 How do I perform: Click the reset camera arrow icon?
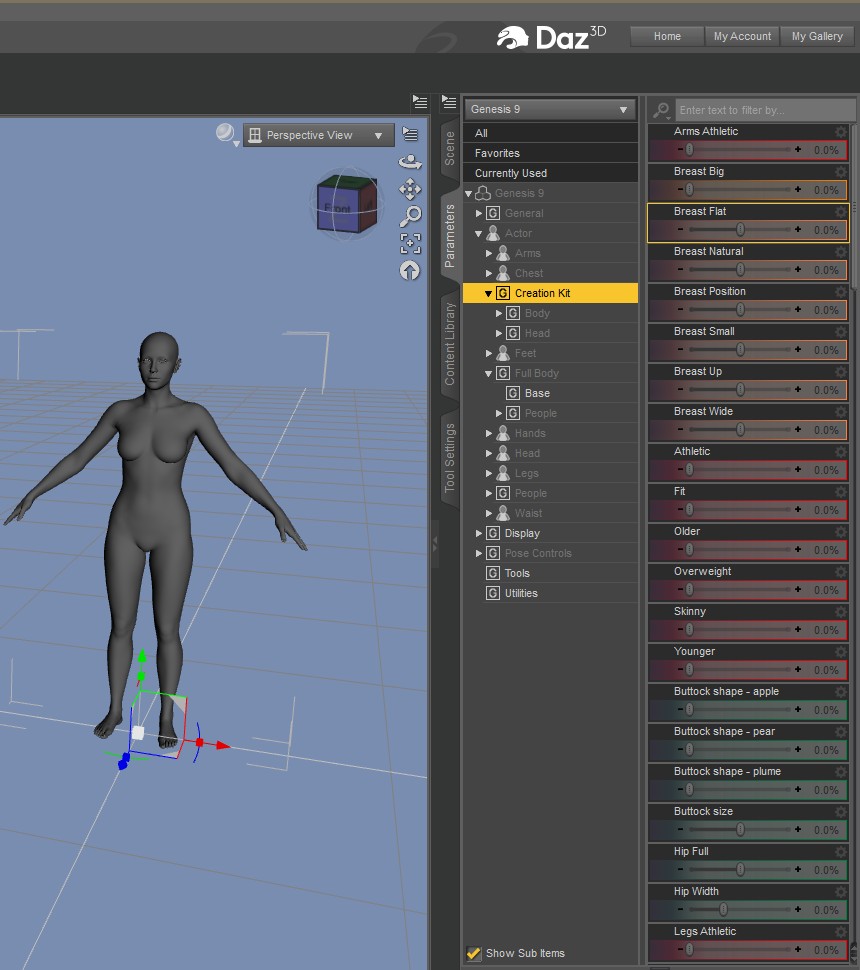point(410,270)
